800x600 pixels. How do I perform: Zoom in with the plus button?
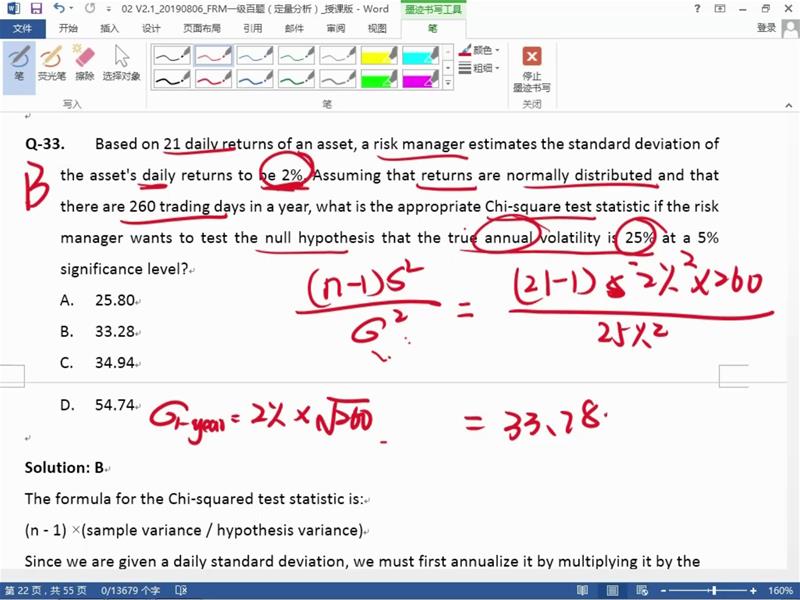click(x=754, y=591)
